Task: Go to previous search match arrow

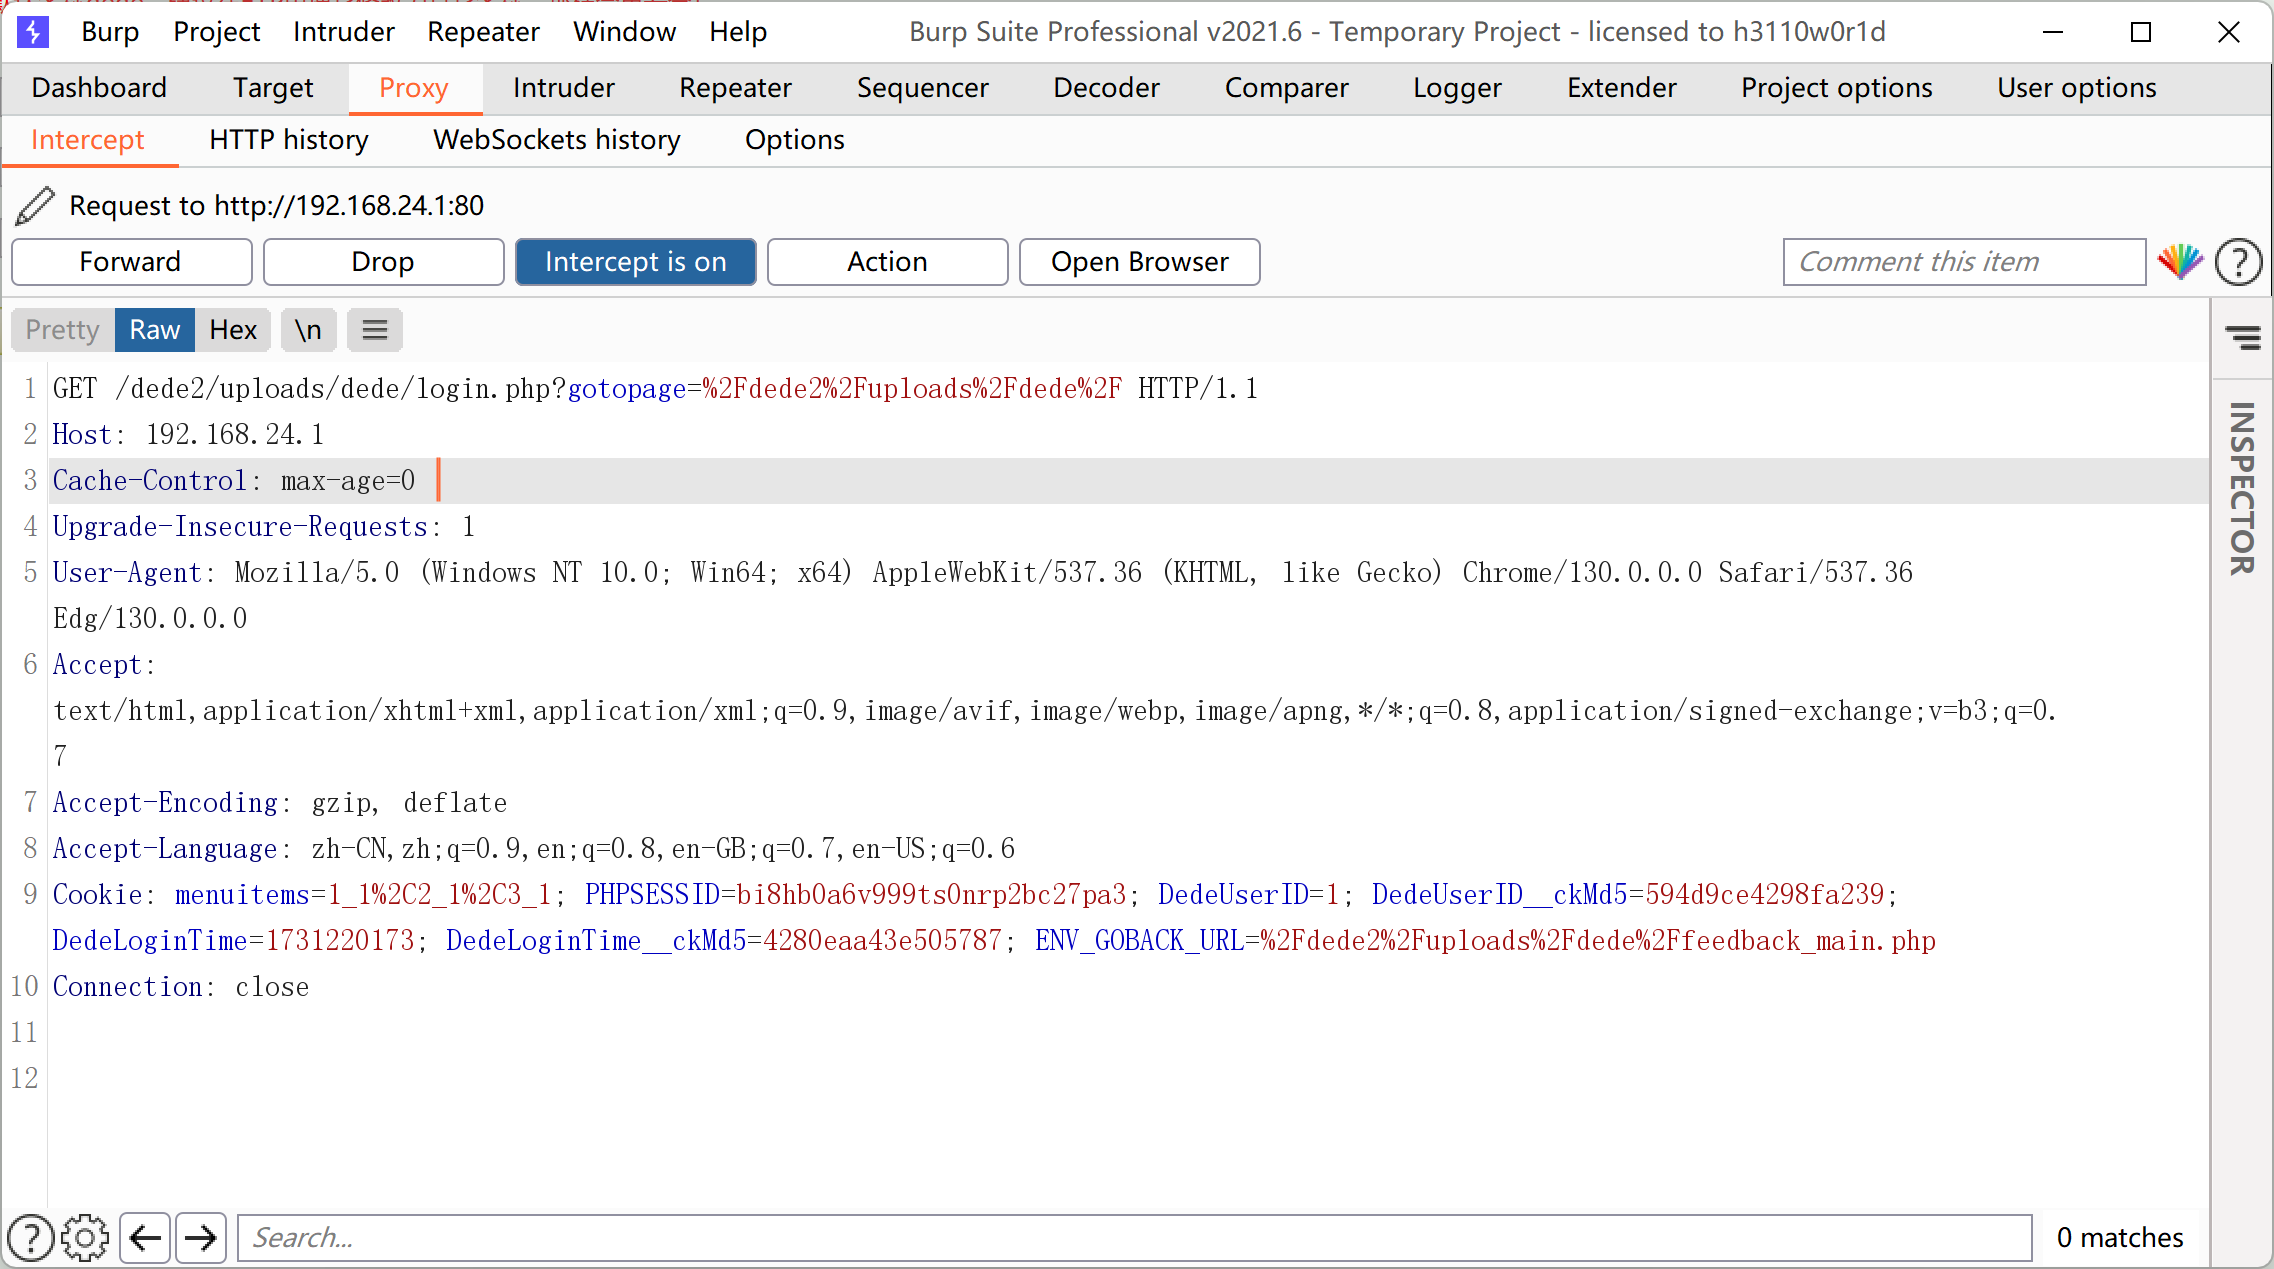Action: [145, 1238]
